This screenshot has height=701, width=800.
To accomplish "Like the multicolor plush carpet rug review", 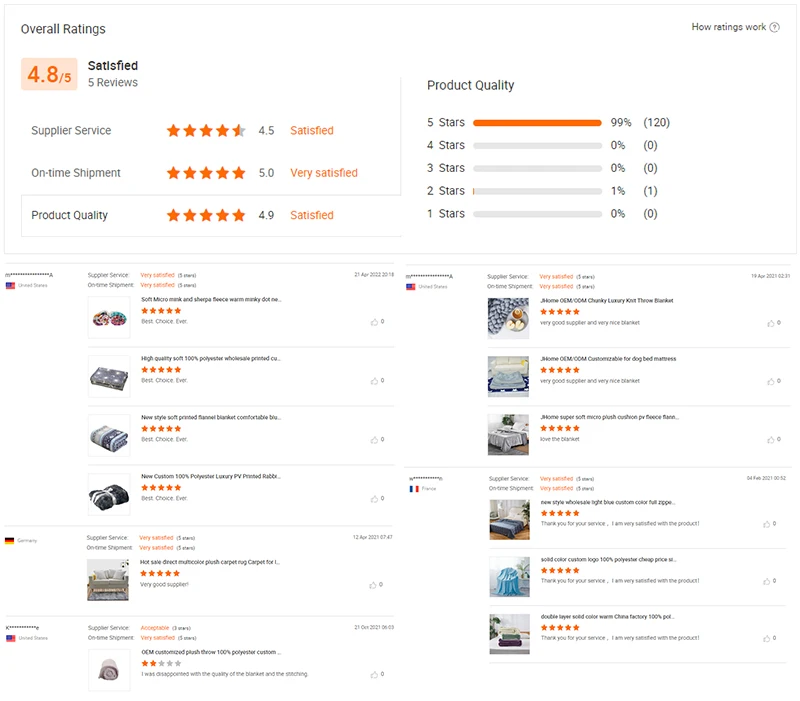I will click(375, 584).
